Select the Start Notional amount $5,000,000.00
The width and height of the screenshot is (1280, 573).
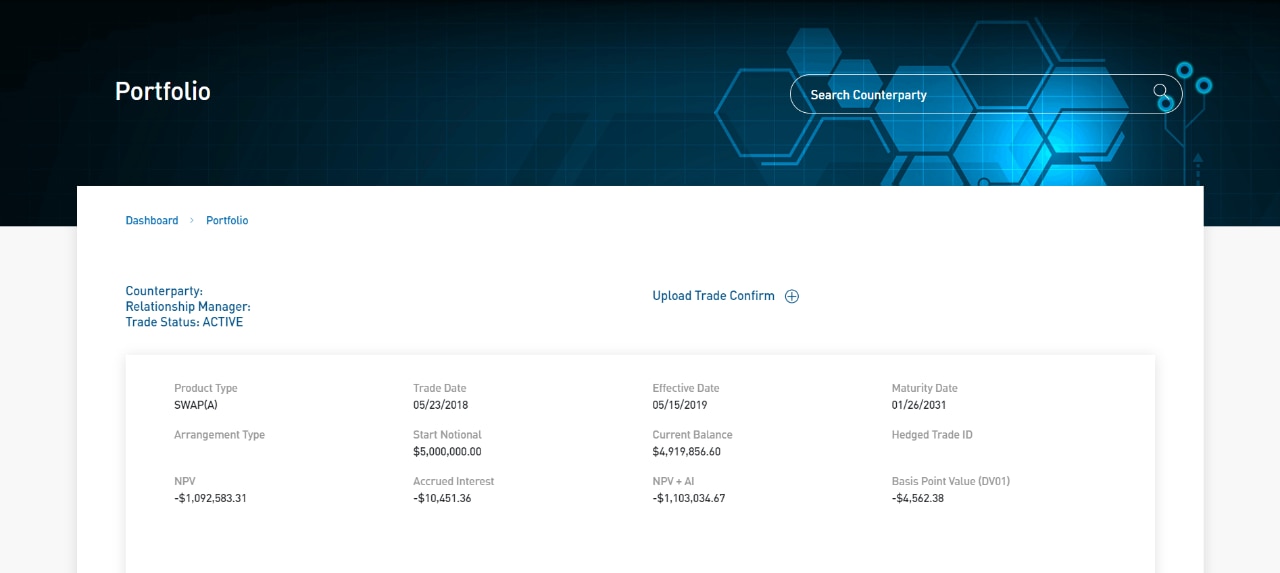pyautogui.click(x=447, y=452)
